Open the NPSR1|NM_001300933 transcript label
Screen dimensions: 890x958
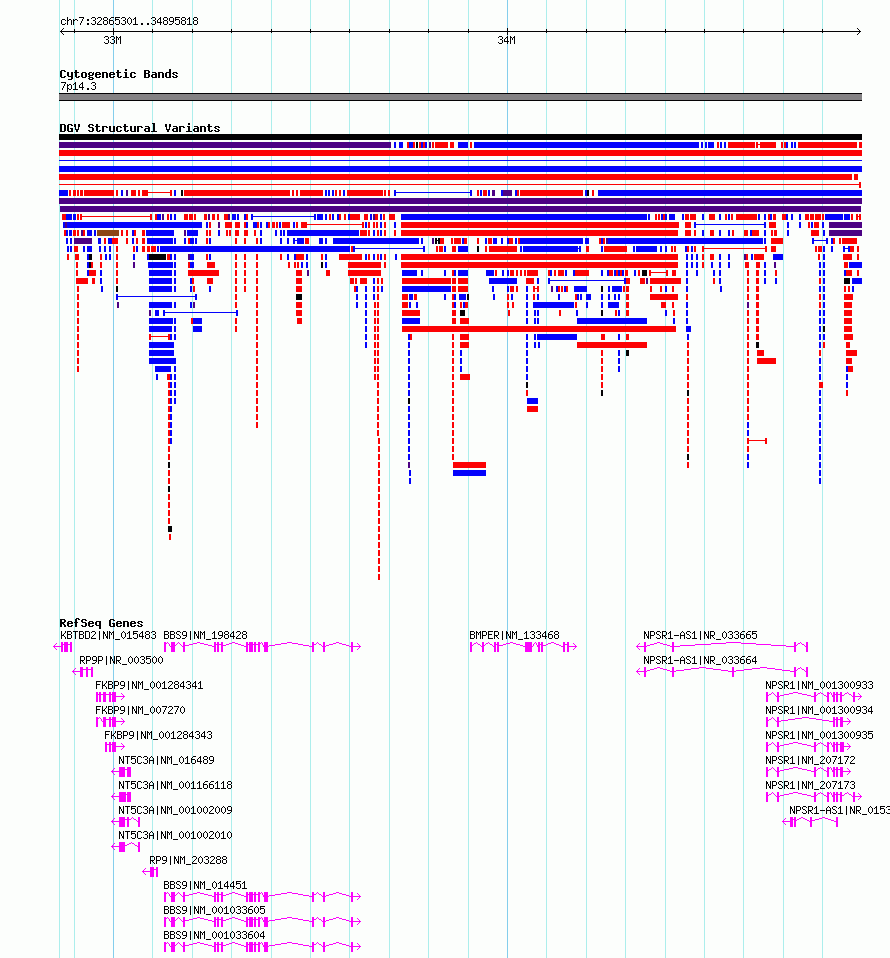pos(819,686)
